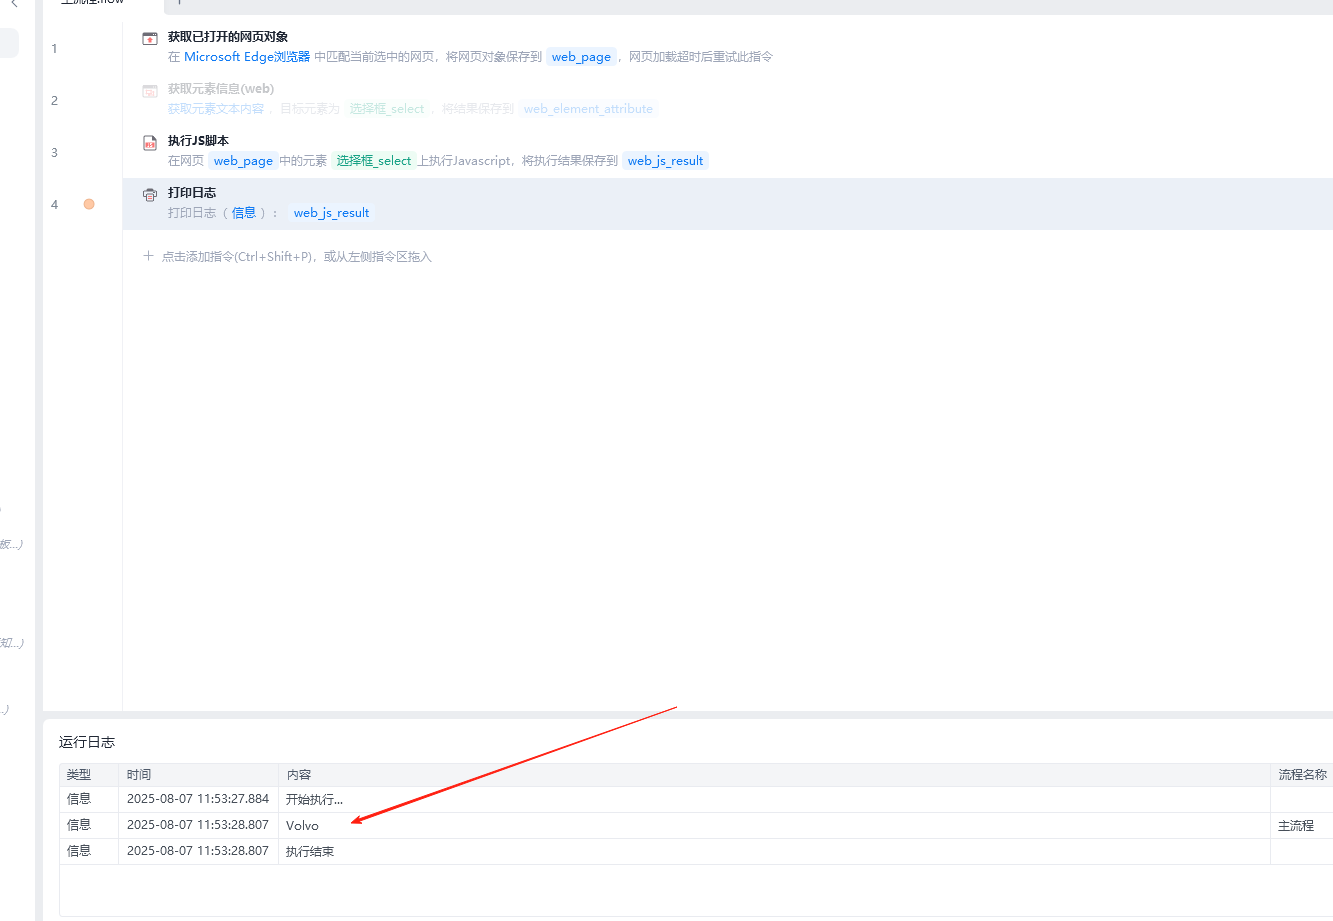The height and width of the screenshot is (921, 1333).
Task: Click line number 4 in the gutter
Action: 54,205
